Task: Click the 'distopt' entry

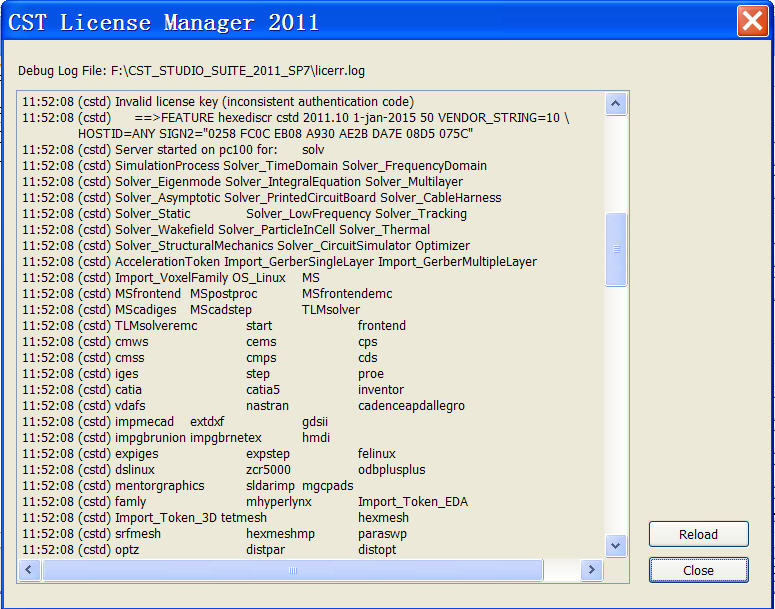Action: click(377, 550)
